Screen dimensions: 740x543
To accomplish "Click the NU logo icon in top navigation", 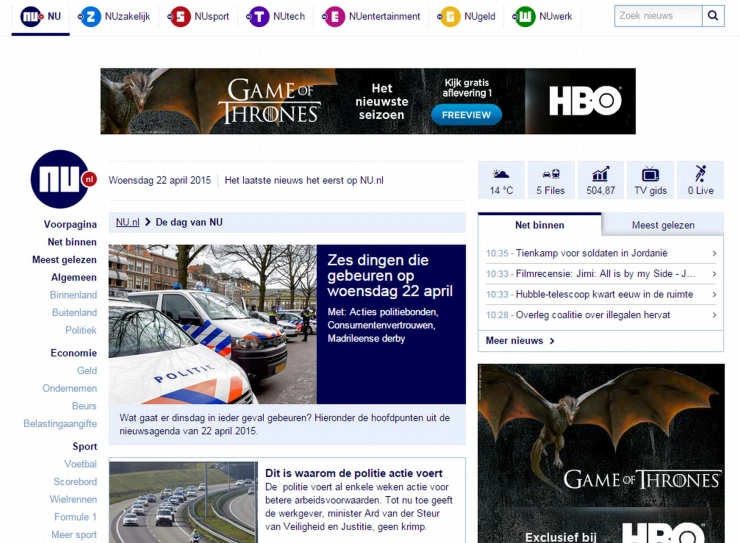I will [32, 17].
